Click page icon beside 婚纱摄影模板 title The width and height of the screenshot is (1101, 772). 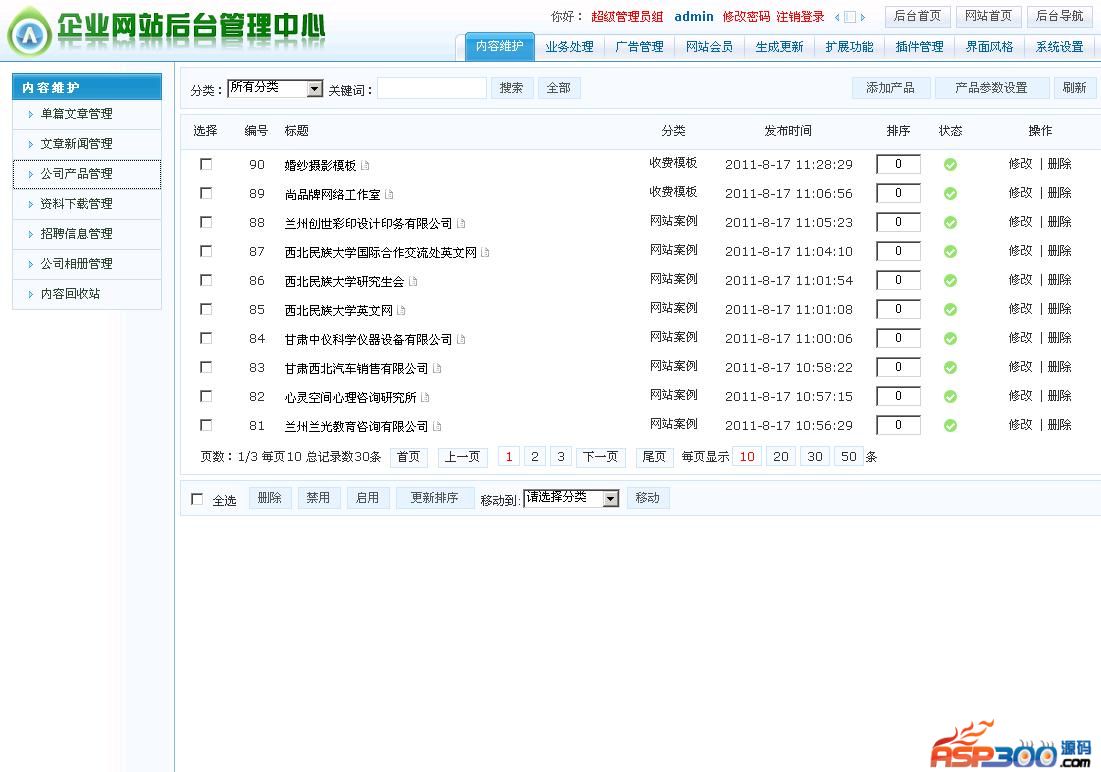click(x=365, y=166)
